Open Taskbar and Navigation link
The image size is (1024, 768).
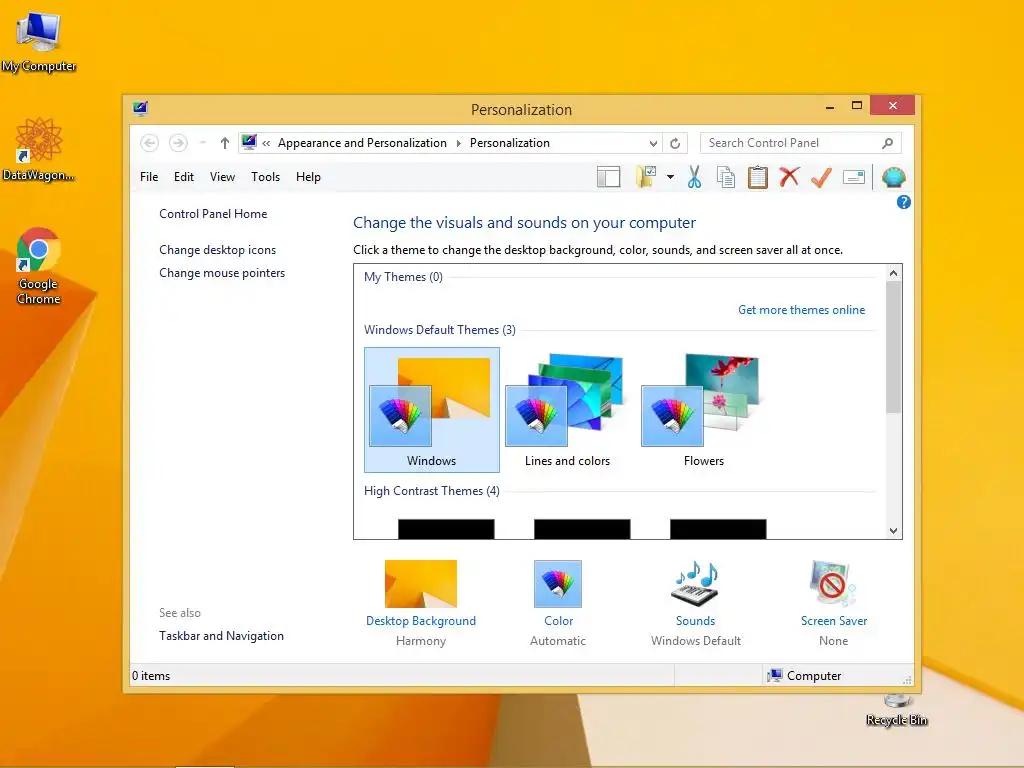tap(221, 636)
